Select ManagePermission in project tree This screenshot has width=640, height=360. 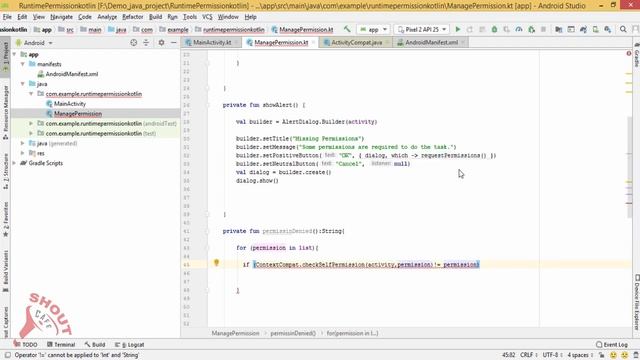click(78, 113)
